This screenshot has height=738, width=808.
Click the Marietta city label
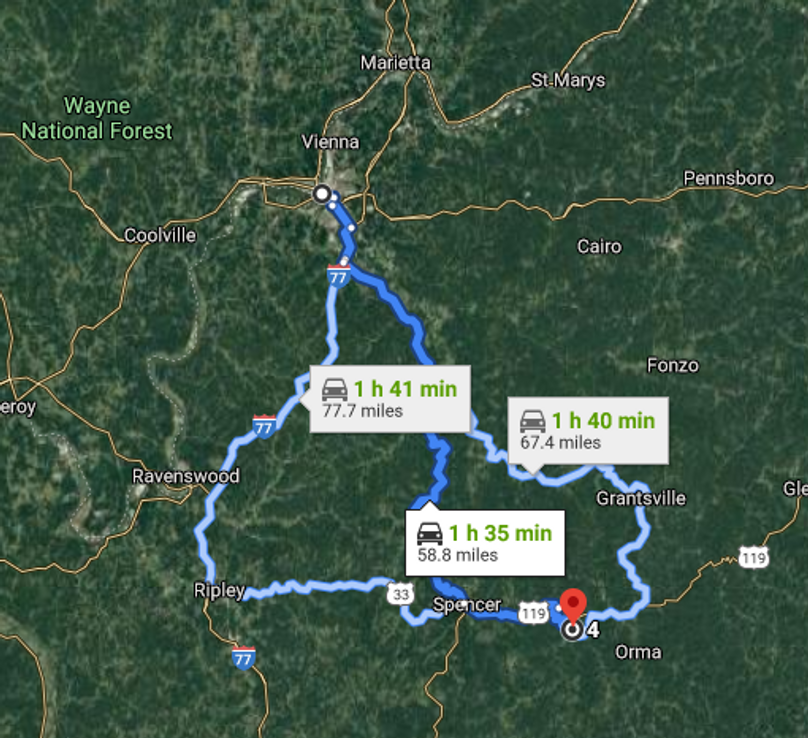coord(395,63)
